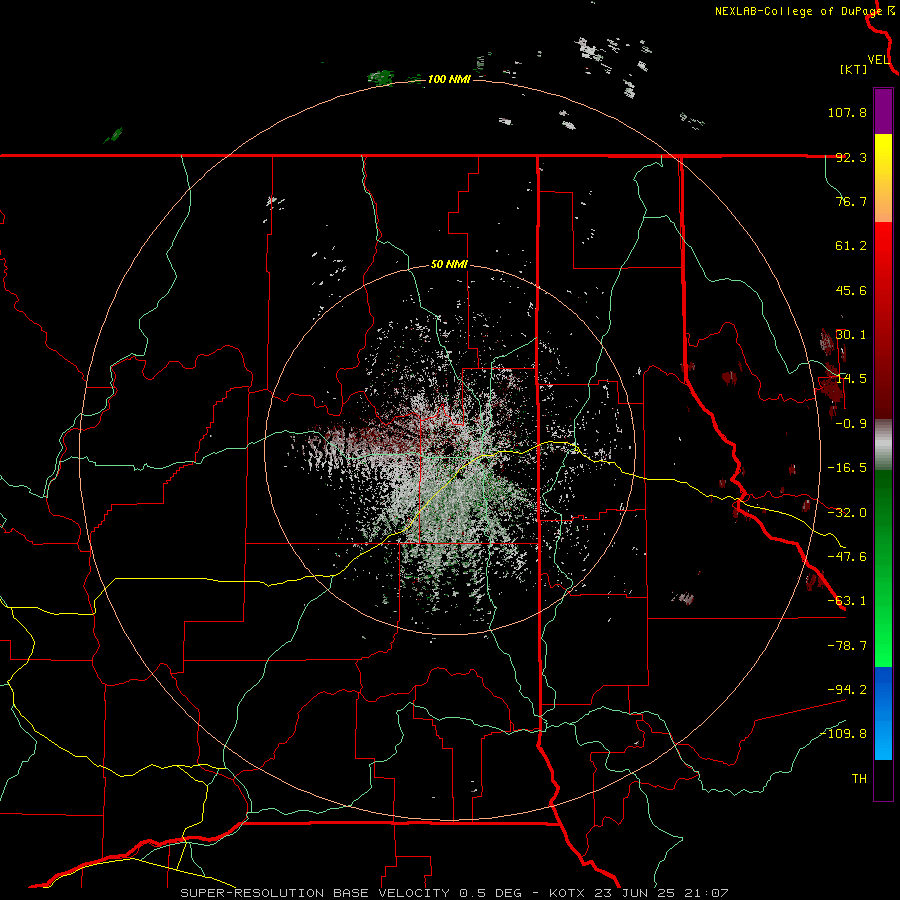This screenshot has width=900, height=900.
Task: Click the purple top segment of color bar
Action: [x=883, y=111]
